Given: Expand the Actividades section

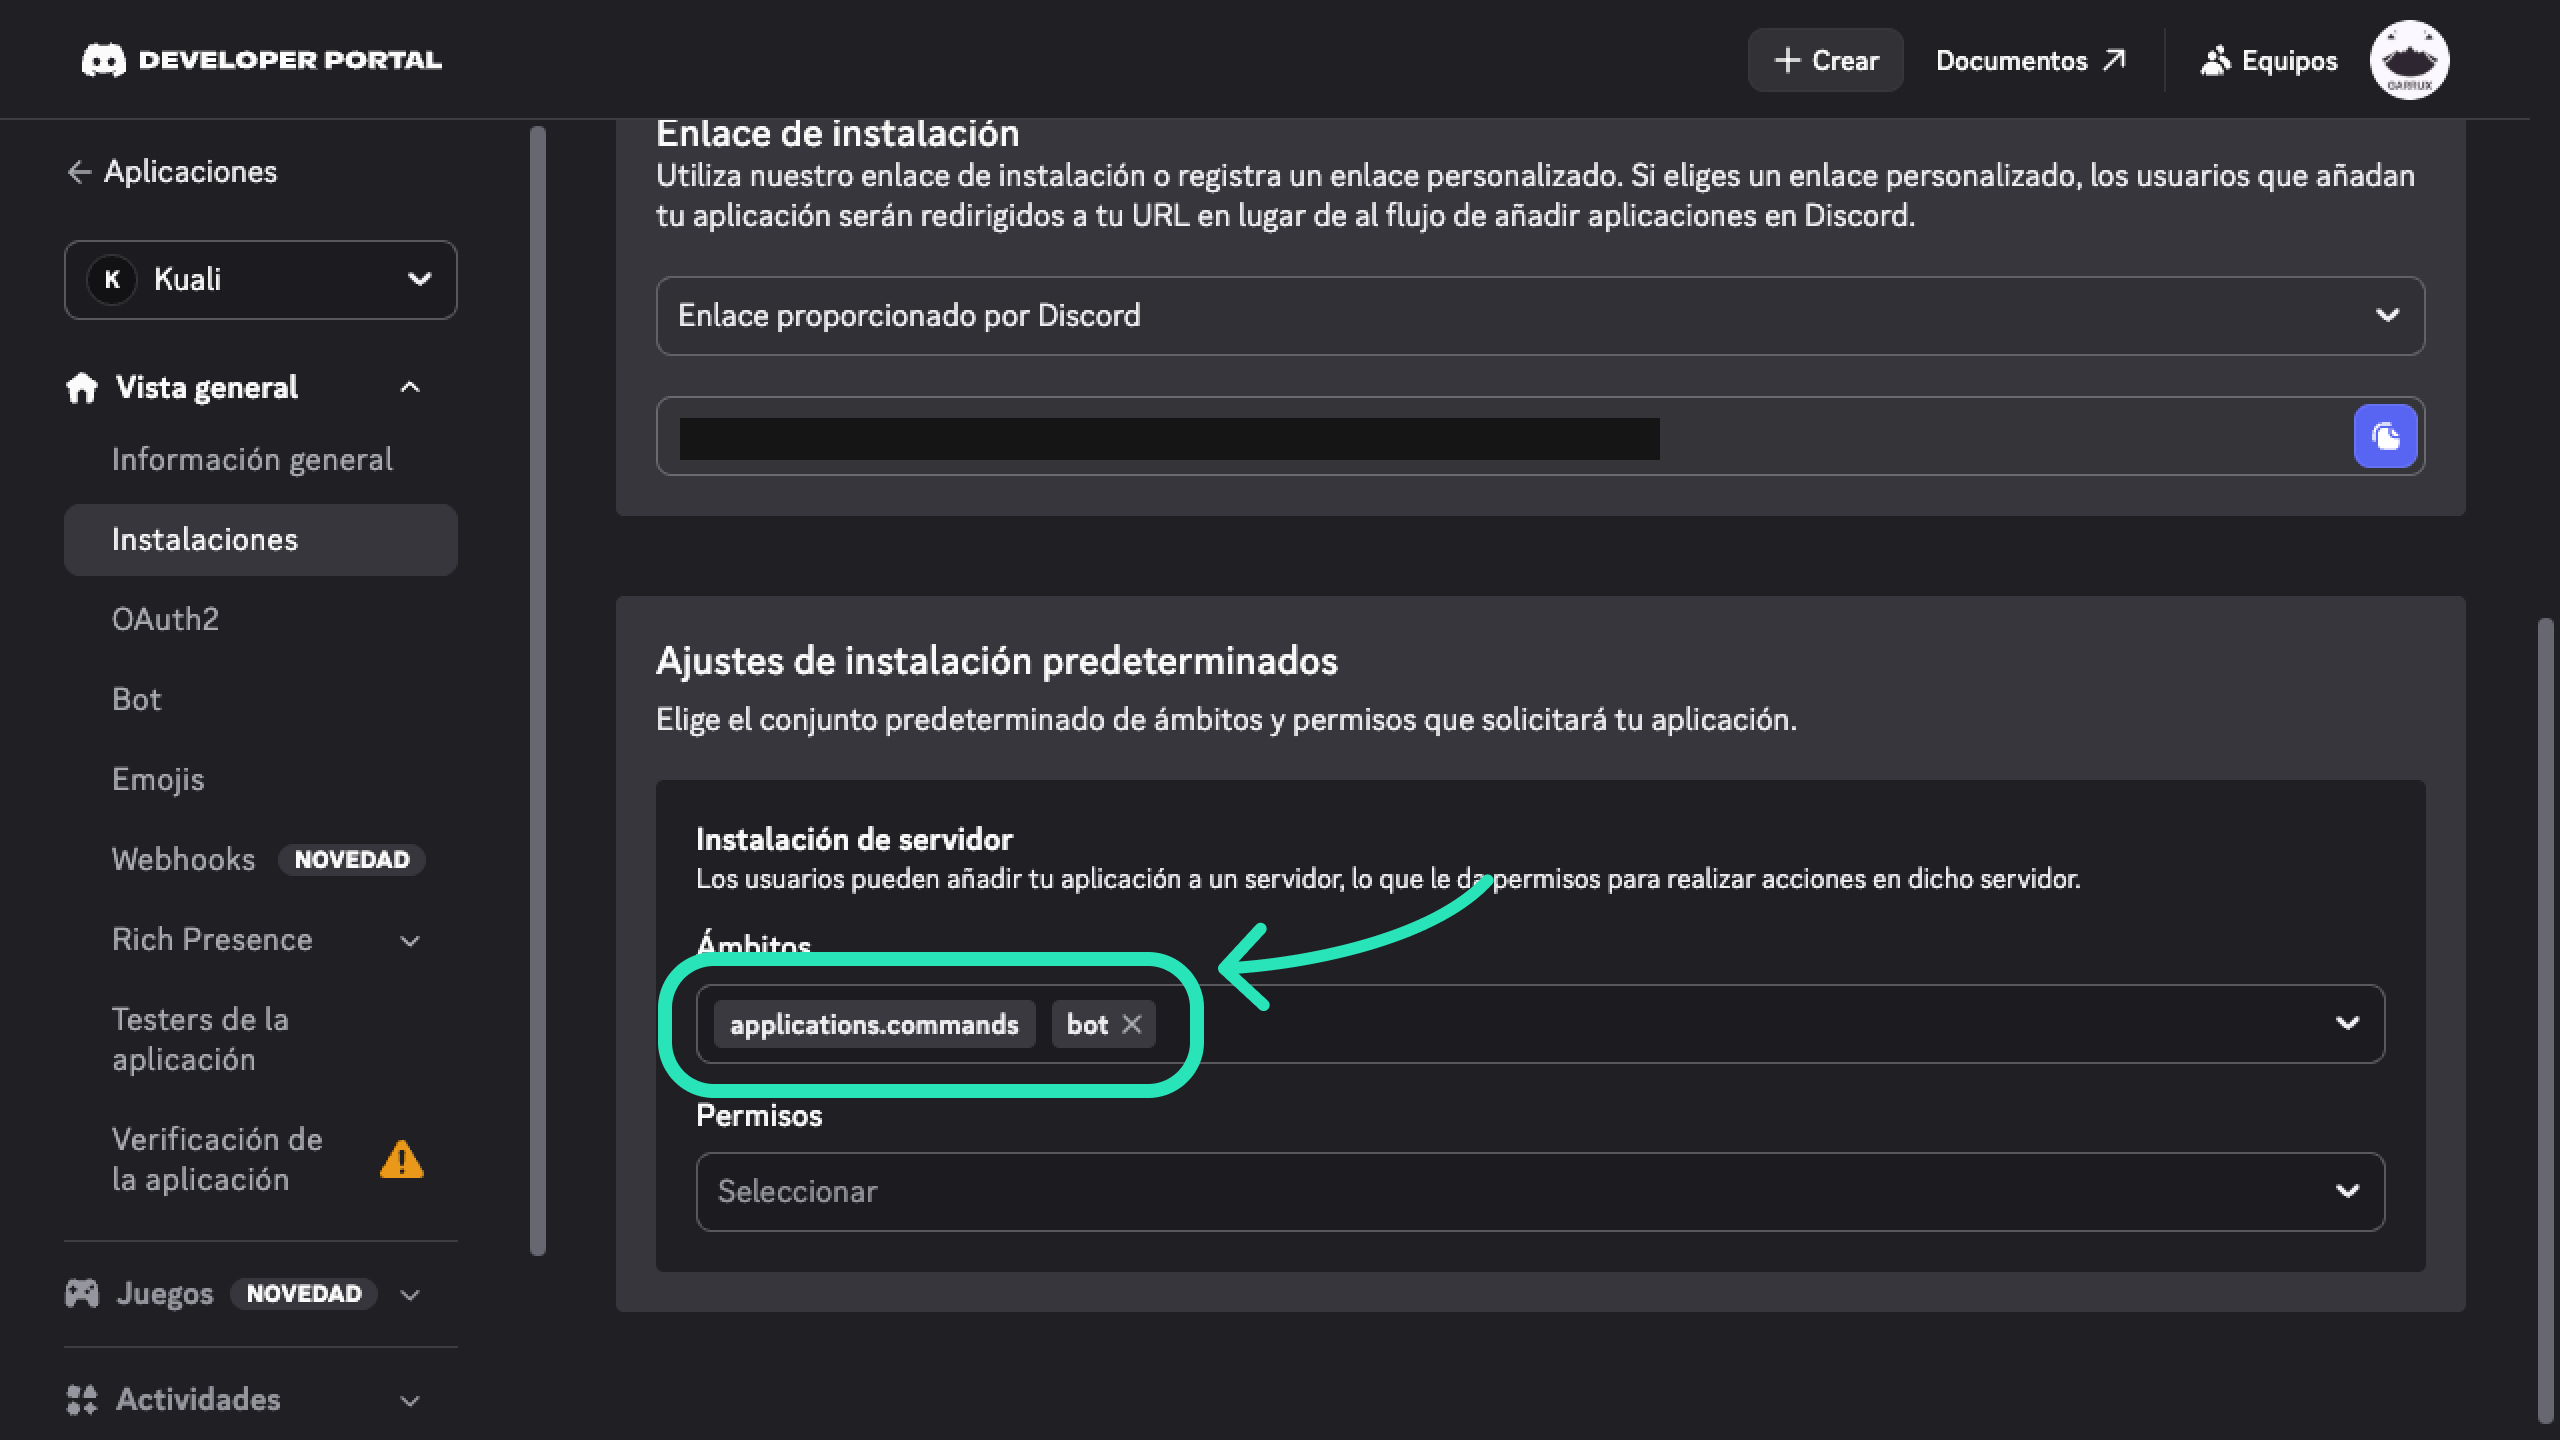Looking at the screenshot, I should [x=410, y=1401].
